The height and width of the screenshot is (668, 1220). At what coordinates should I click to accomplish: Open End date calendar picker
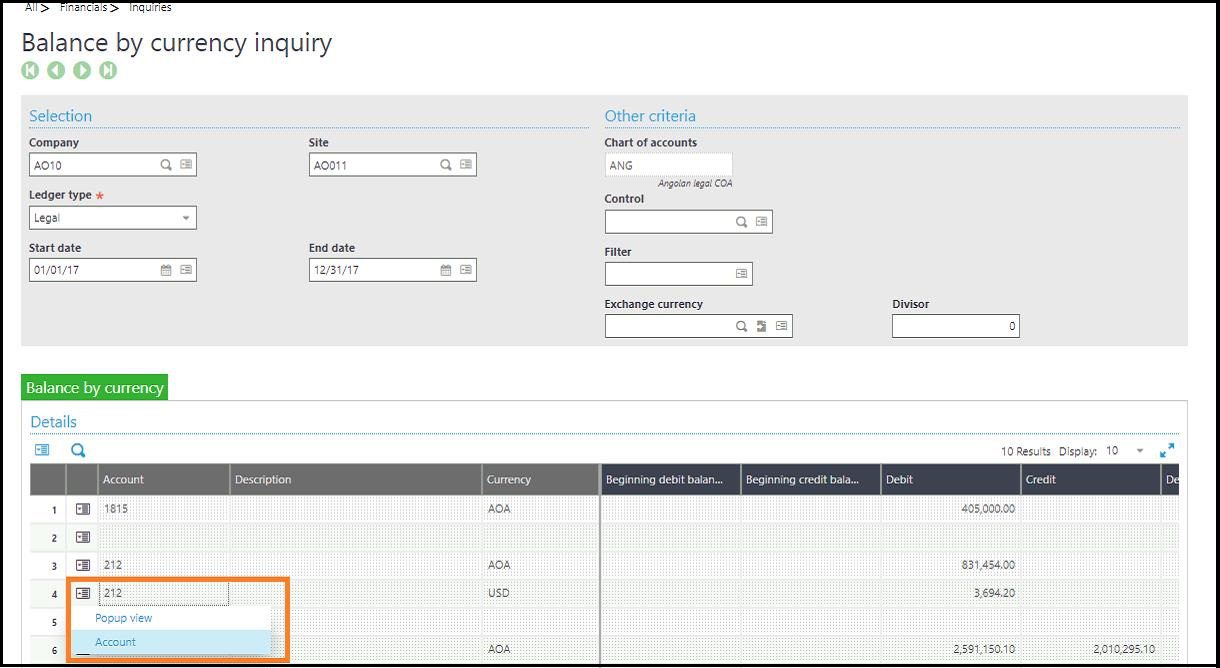click(x=446, y=270)
